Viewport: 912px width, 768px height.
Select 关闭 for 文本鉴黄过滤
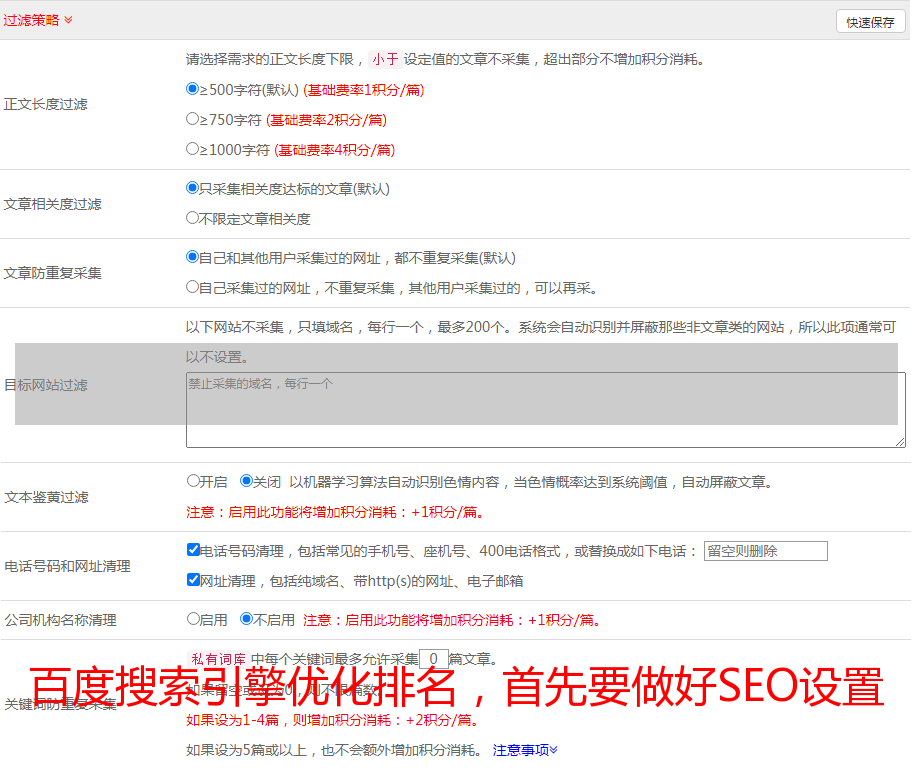(x=247, y=481)
